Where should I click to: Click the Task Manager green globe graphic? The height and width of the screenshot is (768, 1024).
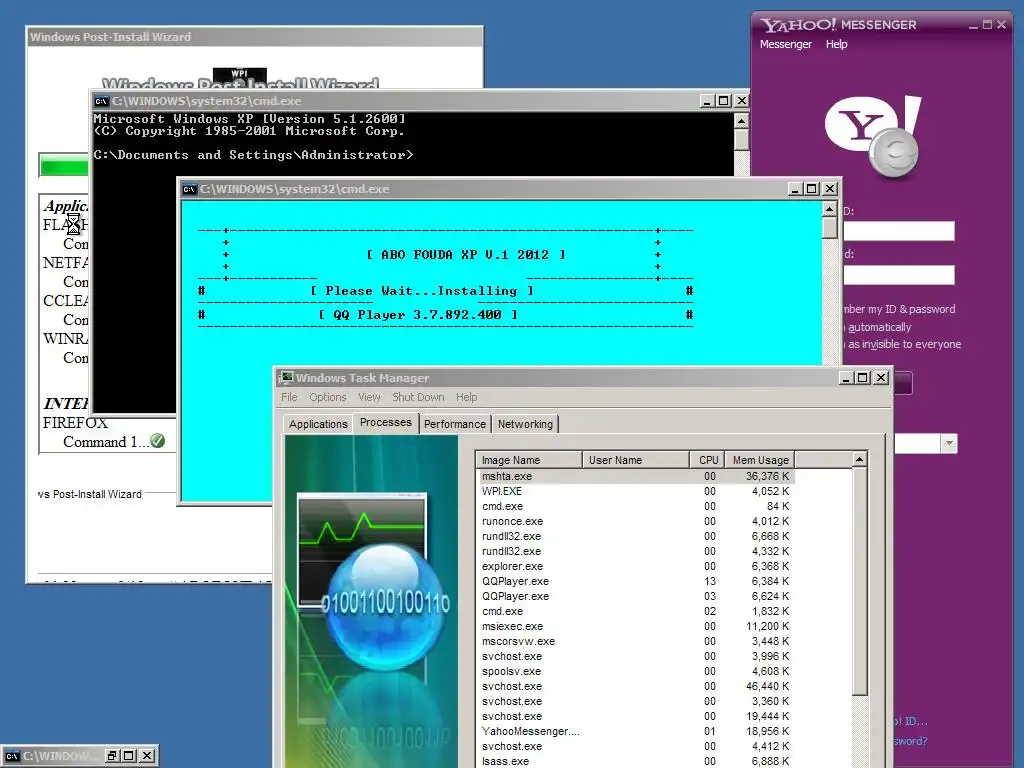(x=385, y=607)
